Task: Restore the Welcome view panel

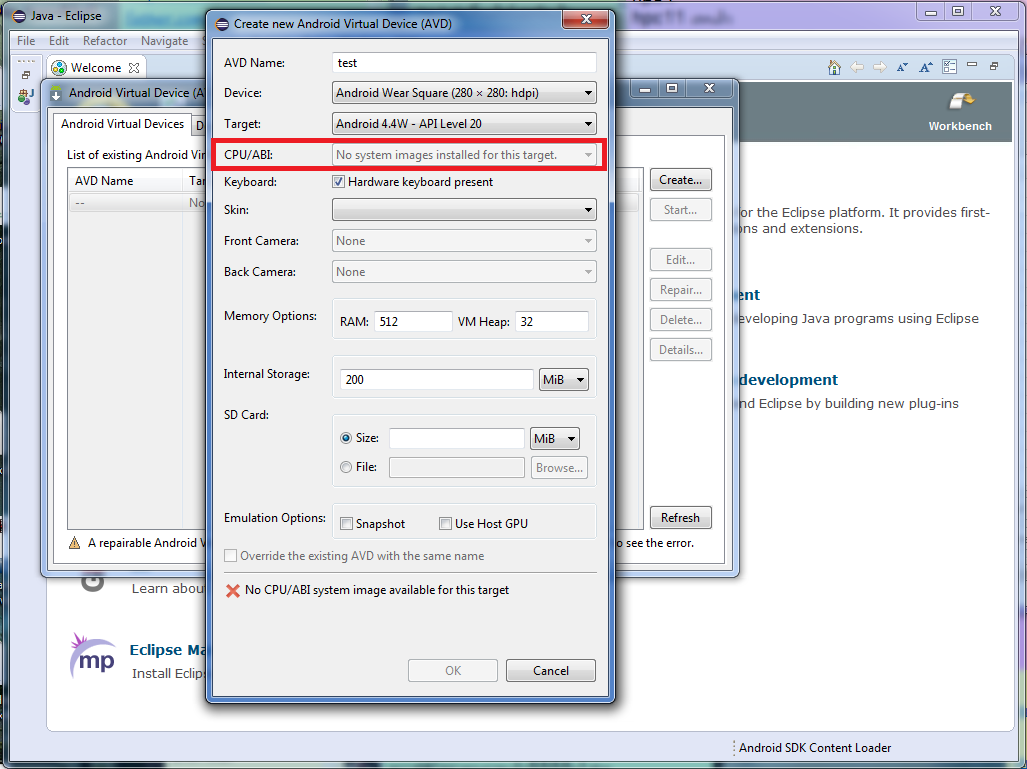Action: pos(994,66)
